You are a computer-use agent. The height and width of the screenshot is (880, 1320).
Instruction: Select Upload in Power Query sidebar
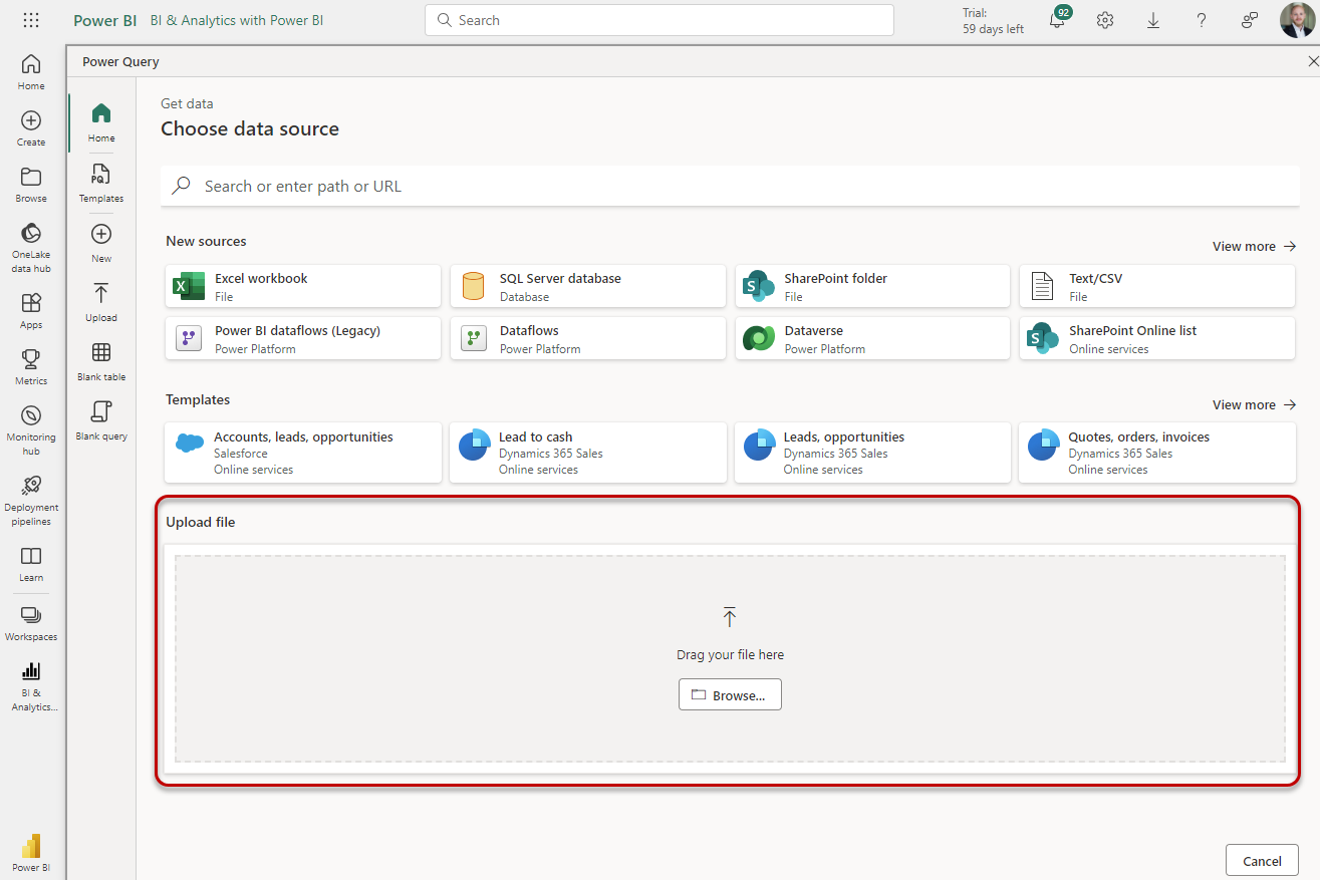(101, 302)
